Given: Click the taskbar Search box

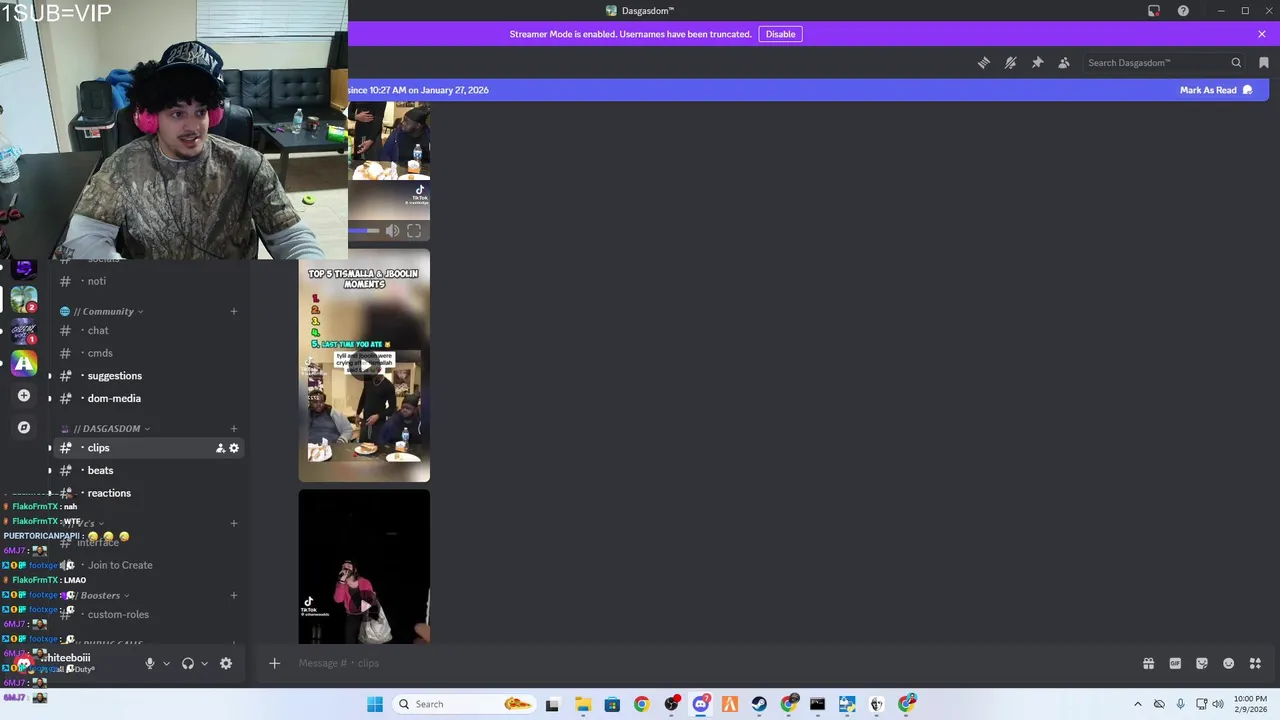Looking at the screenshot, I should (x=466, y=704).
